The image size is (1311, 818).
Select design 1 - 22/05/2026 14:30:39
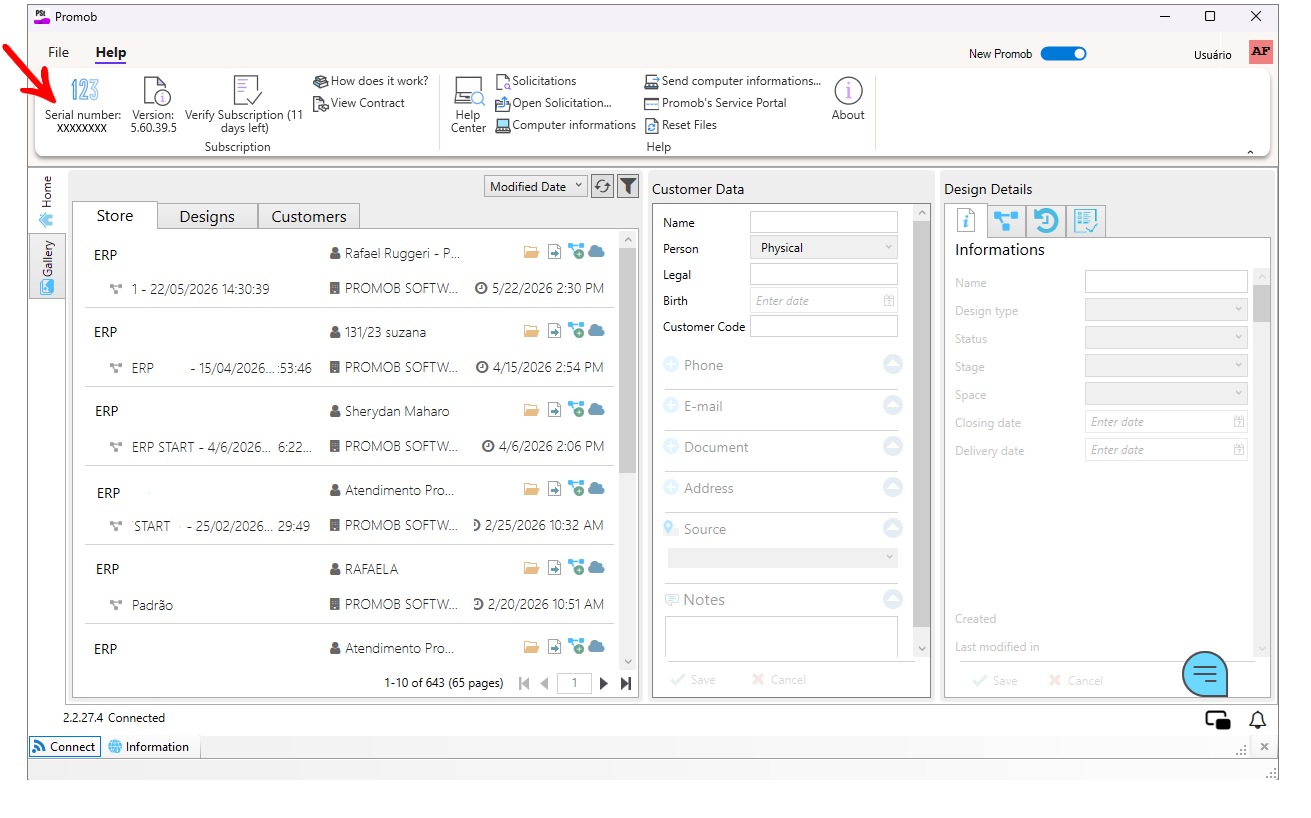pyautogui.click(x=200, y=289)
